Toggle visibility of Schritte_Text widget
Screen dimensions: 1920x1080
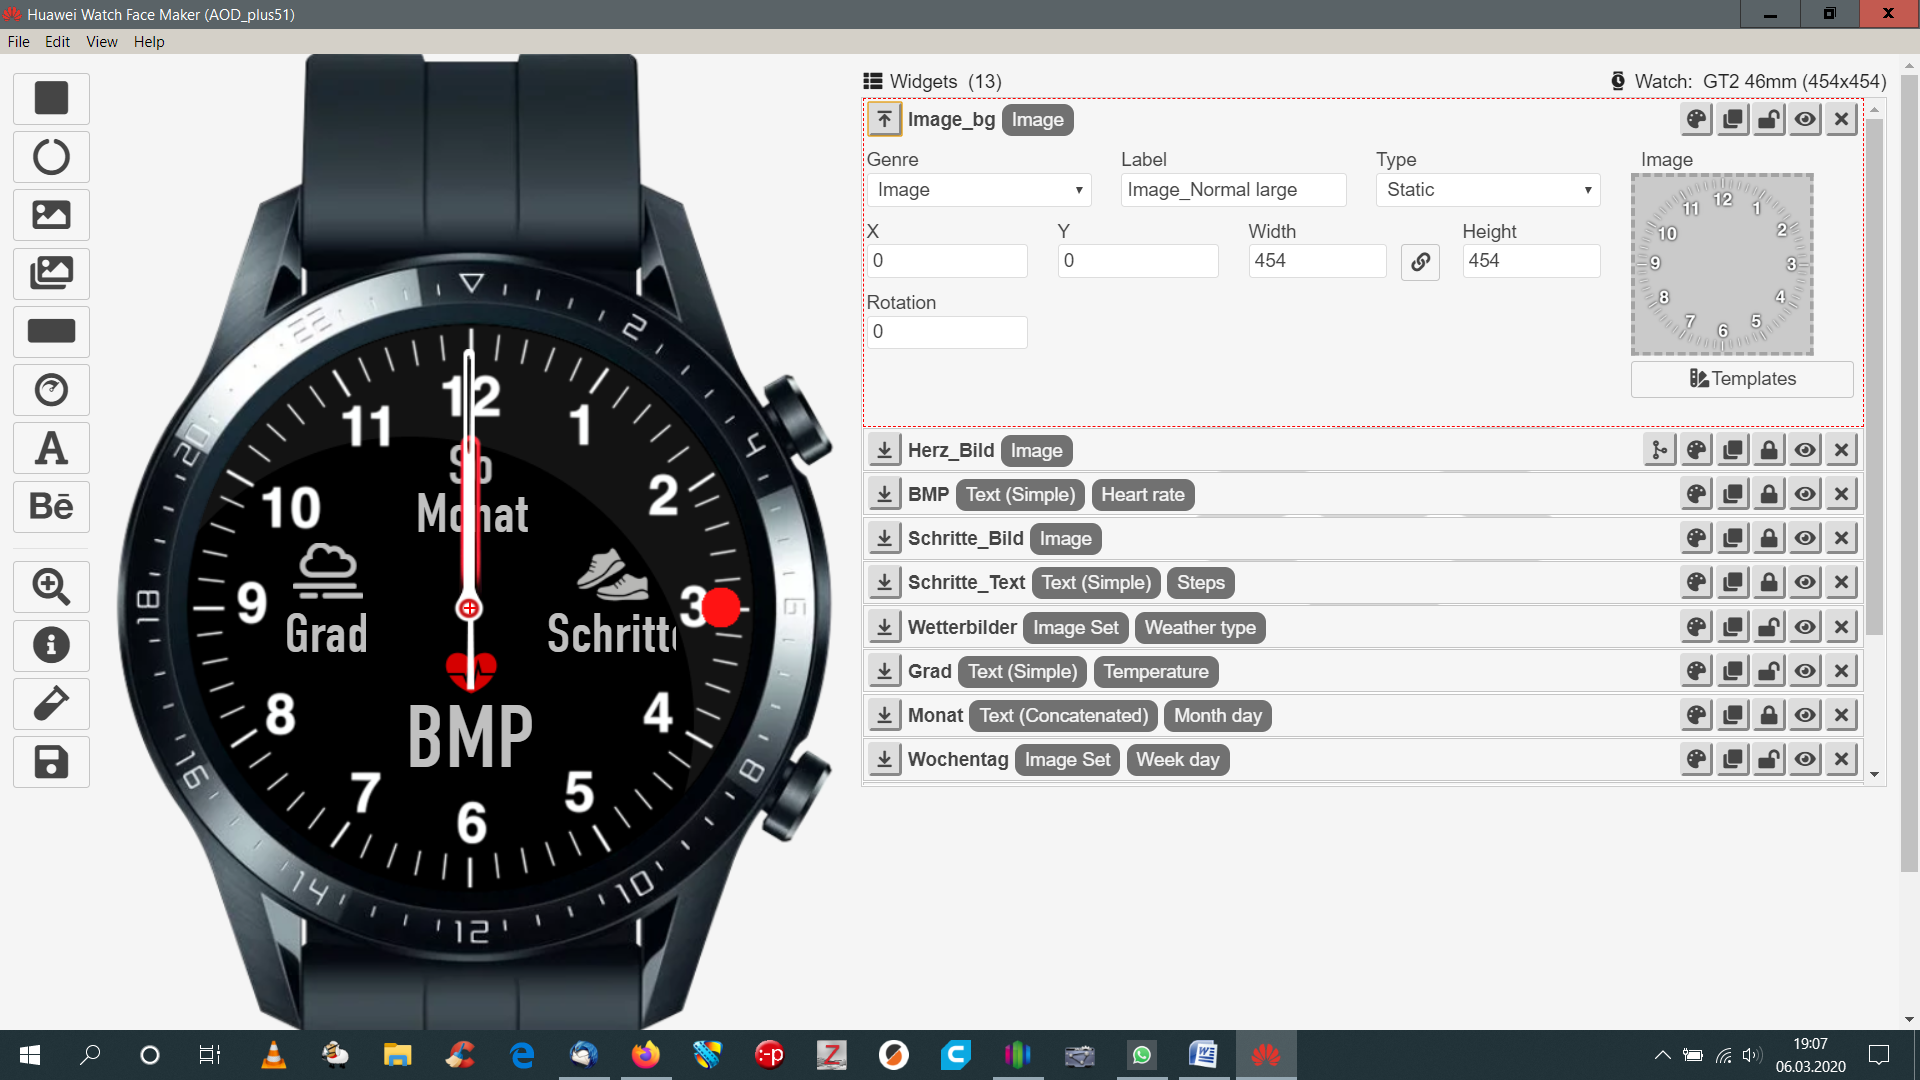pos(1805,582)
